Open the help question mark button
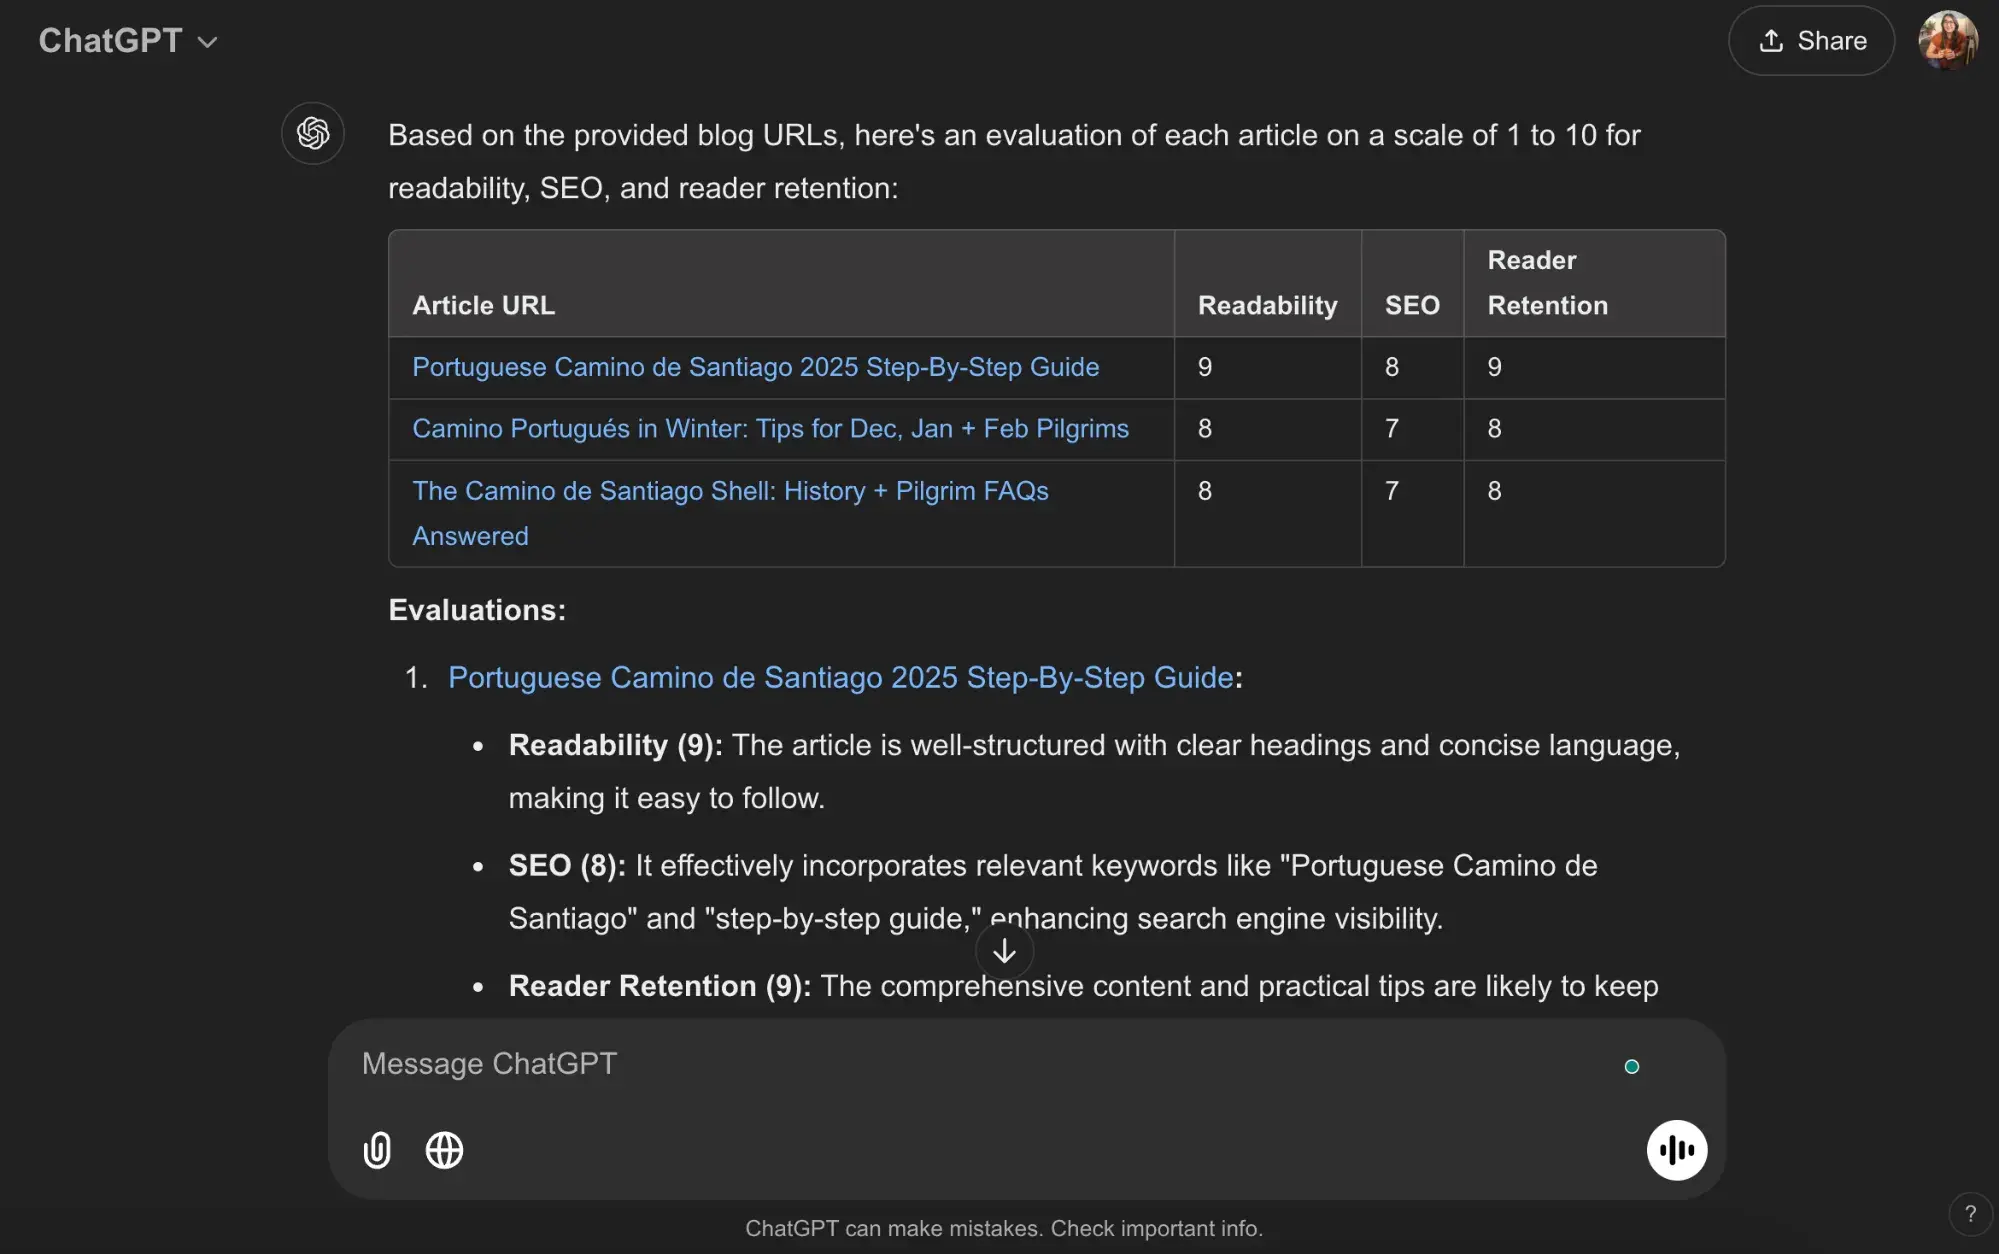The width and height of the screenshot is (1999, 1255). point(1970,1213)
